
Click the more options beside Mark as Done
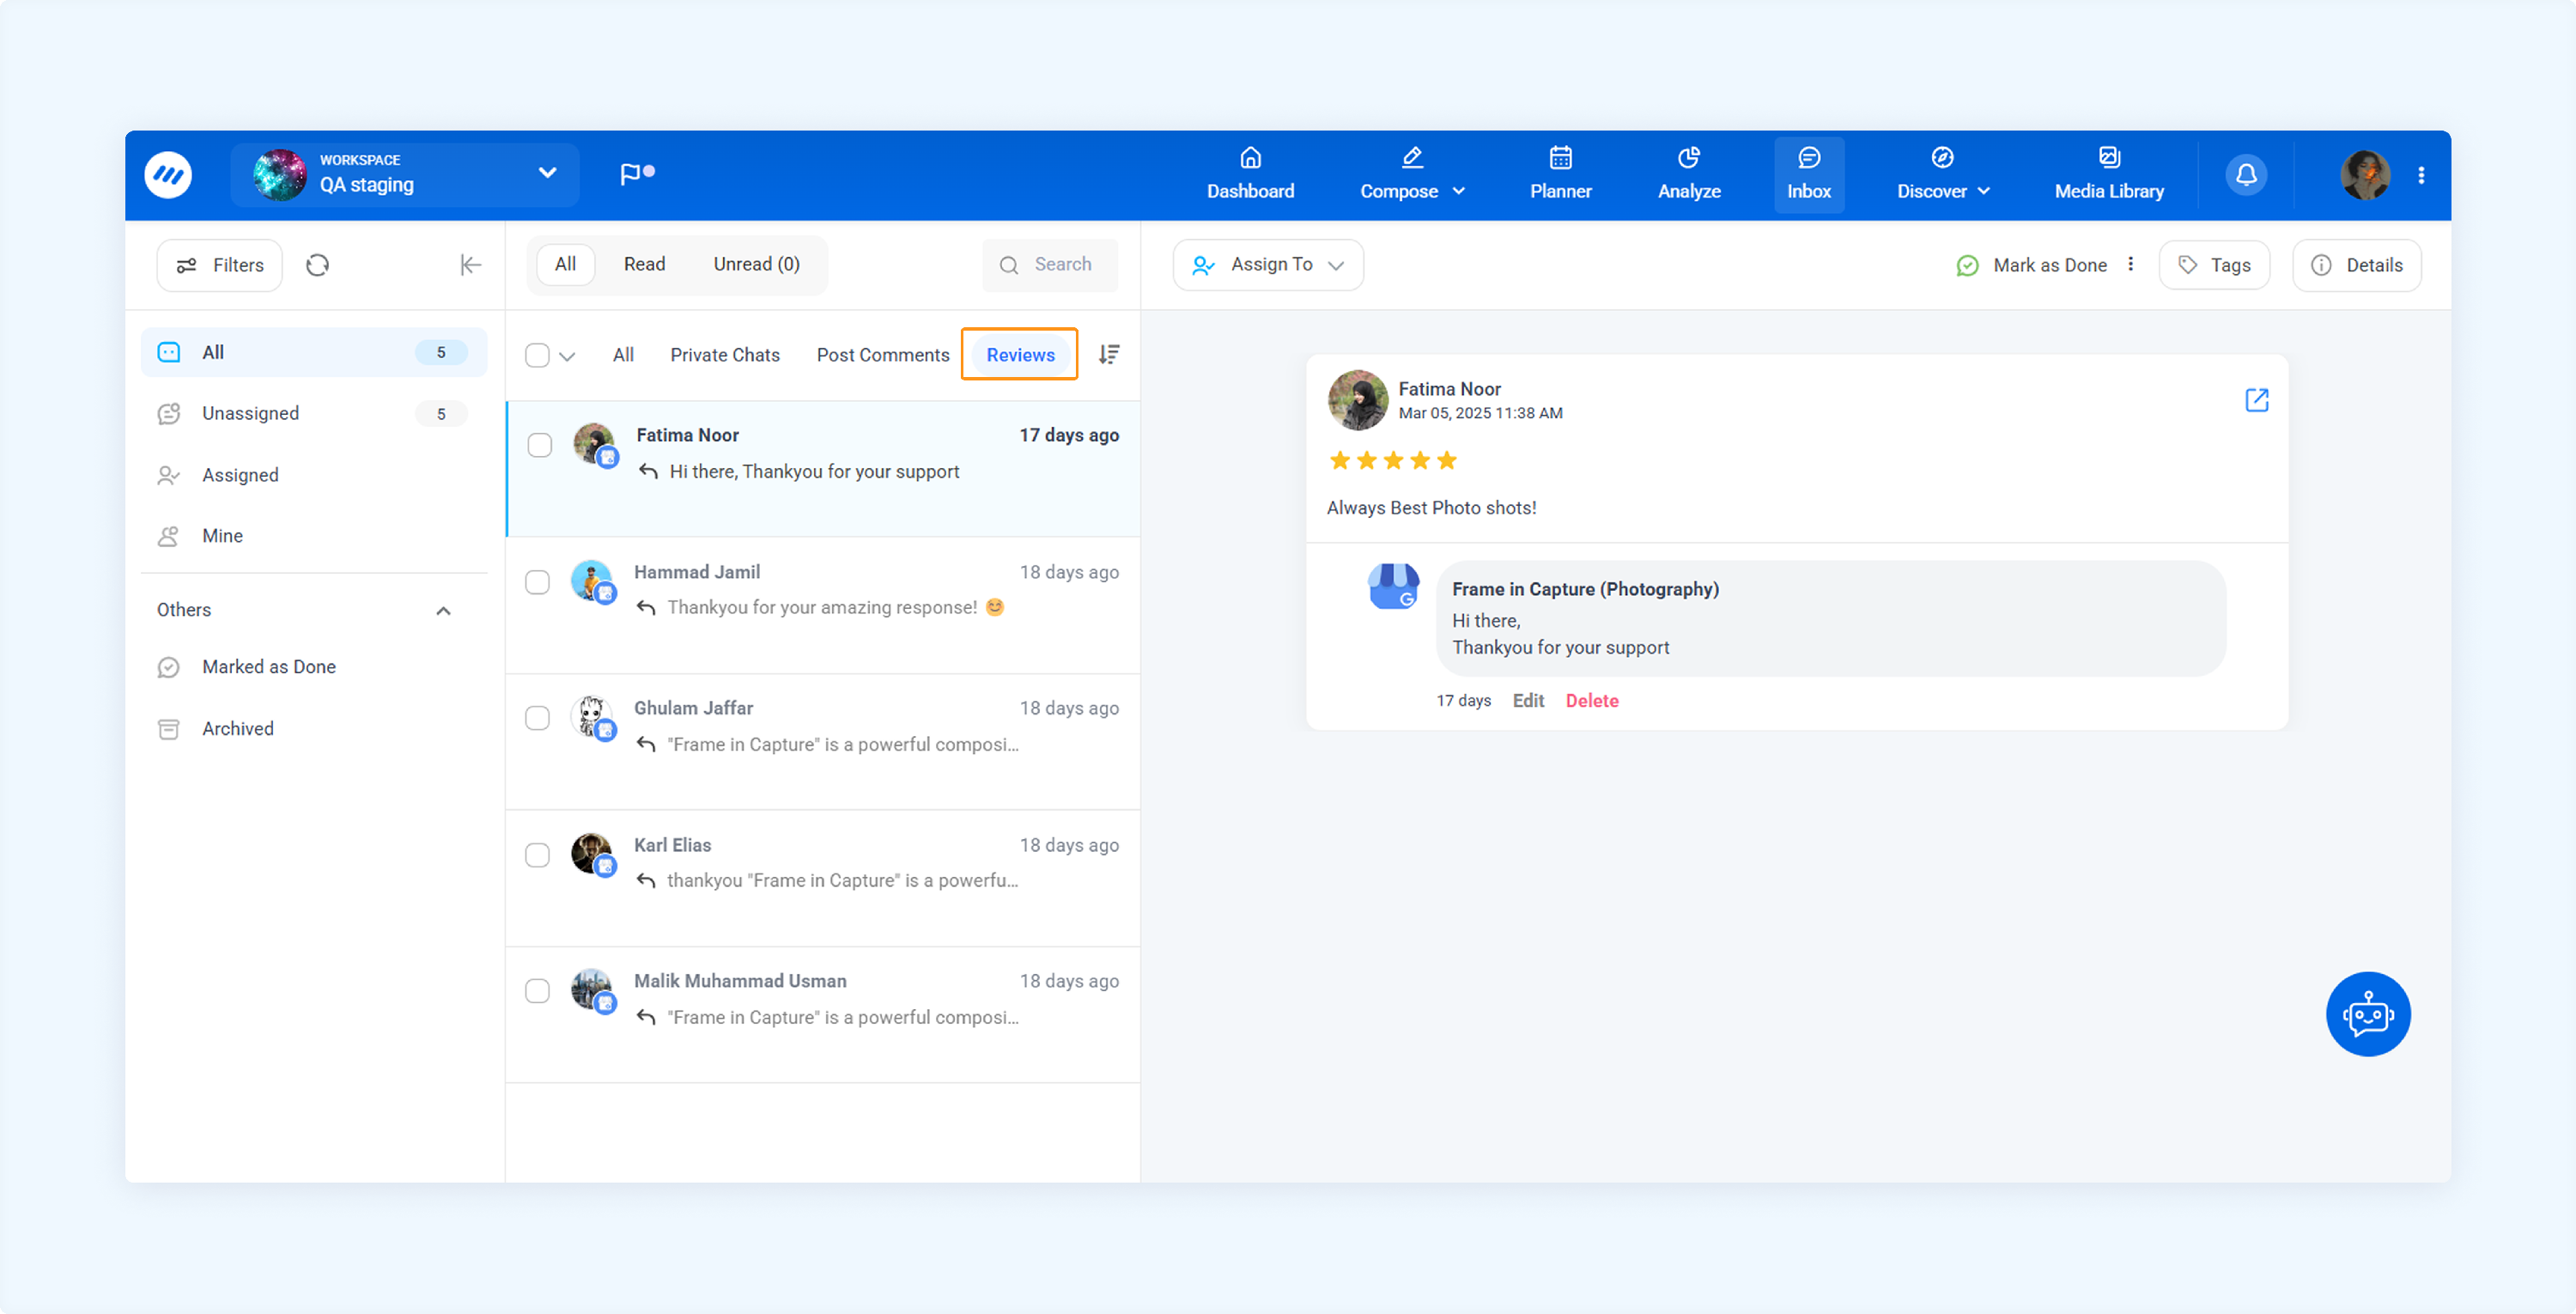pyautogui.click(x=2130, y=264)
